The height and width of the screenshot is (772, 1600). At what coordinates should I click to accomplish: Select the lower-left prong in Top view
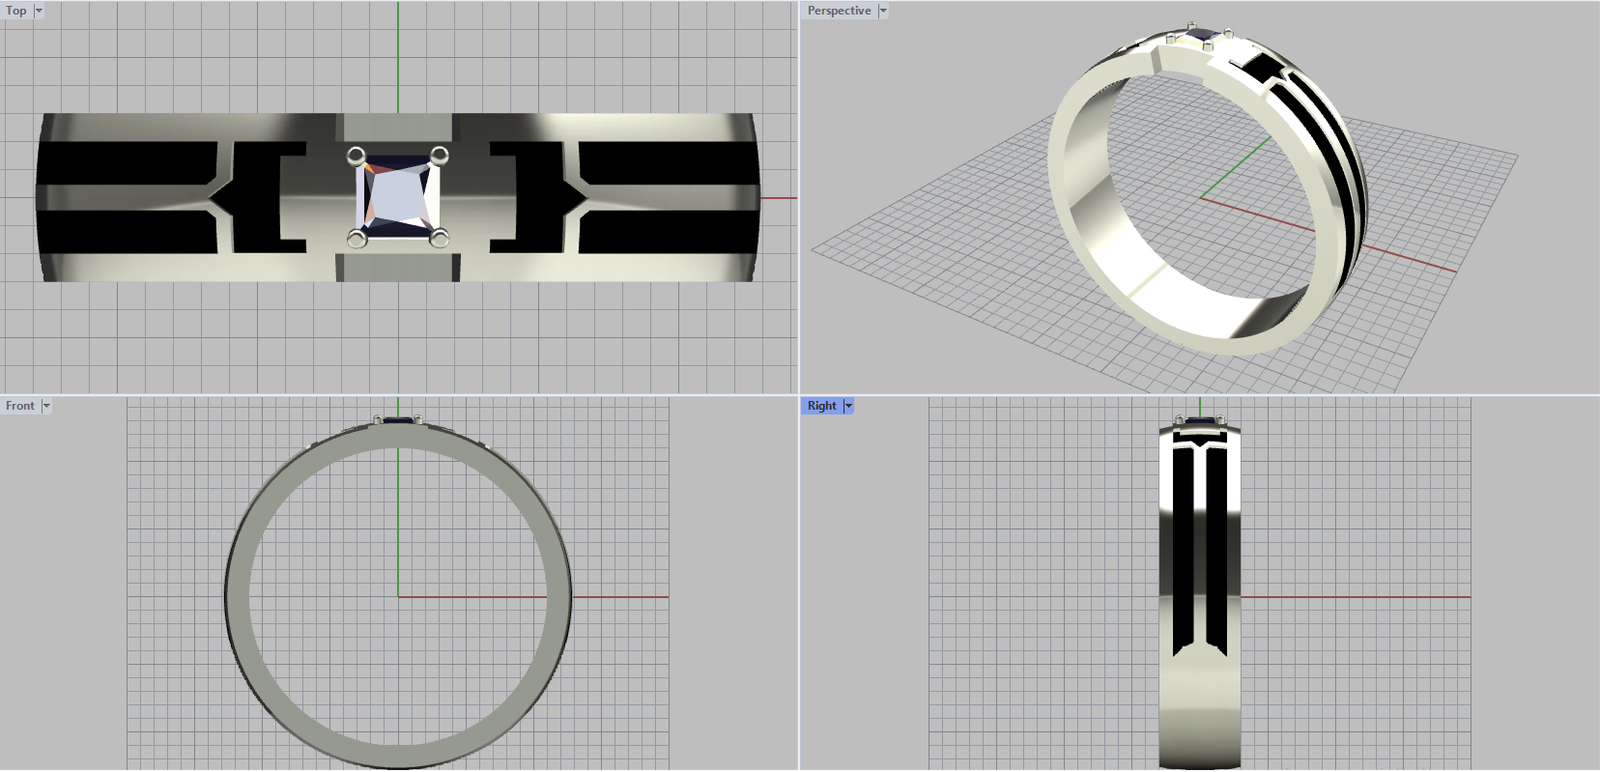(356, 238)
